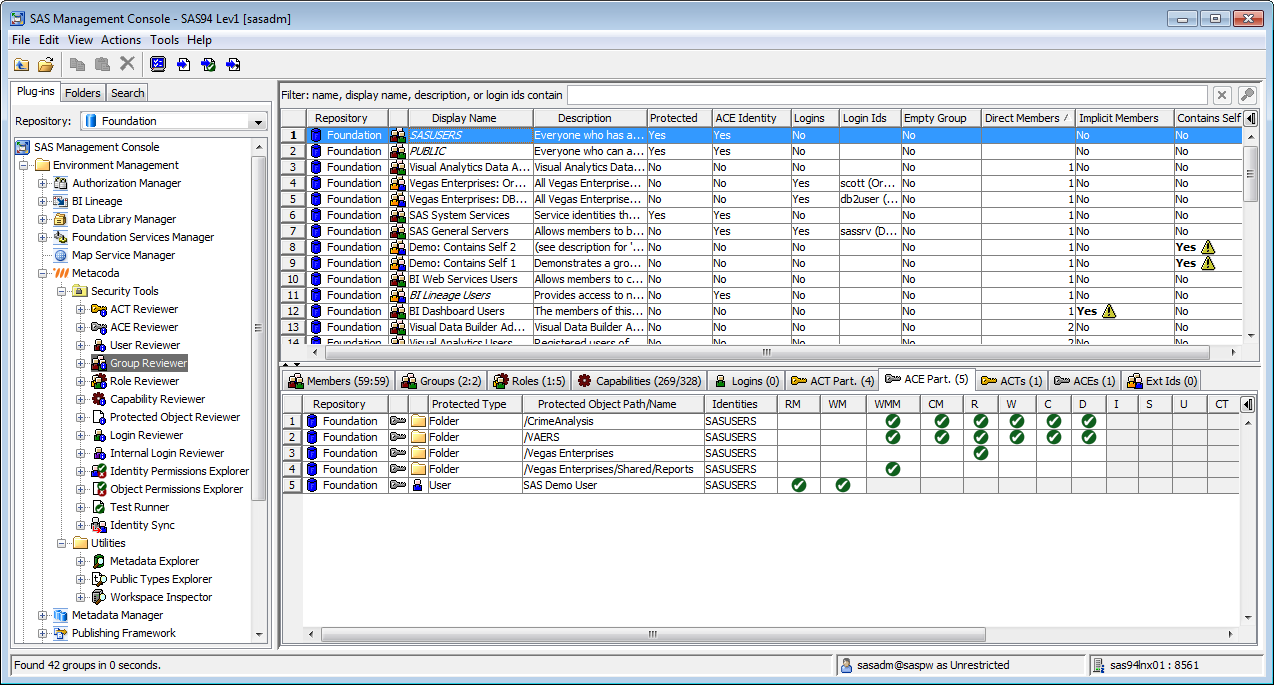Click the D checkmark in /CrimeAnalysis row

click(x=1089, y=421)
